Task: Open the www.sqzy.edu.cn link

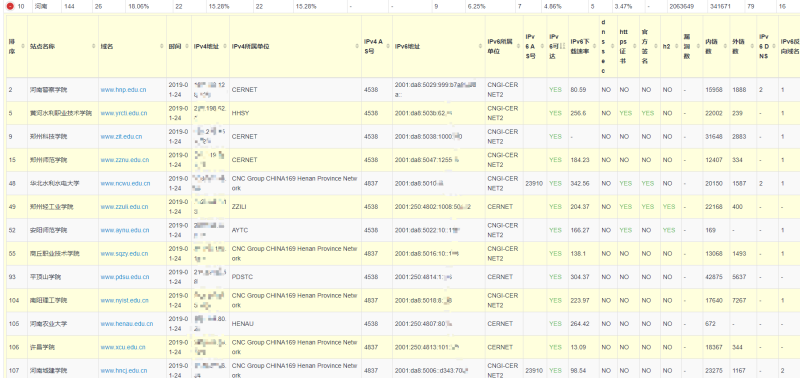Action: pos(124,254)
